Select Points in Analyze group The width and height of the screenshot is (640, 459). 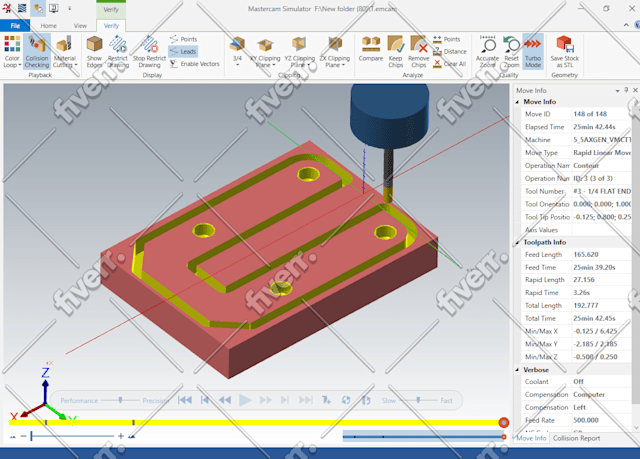tap(447, 39)
